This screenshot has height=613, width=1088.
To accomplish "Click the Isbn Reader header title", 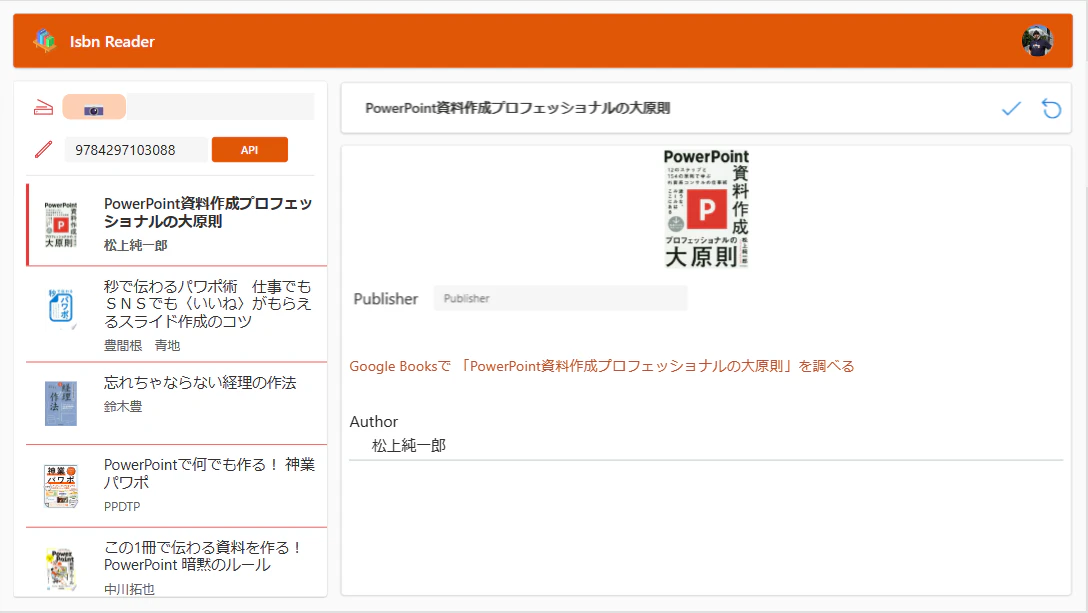I will click(112, 42).
